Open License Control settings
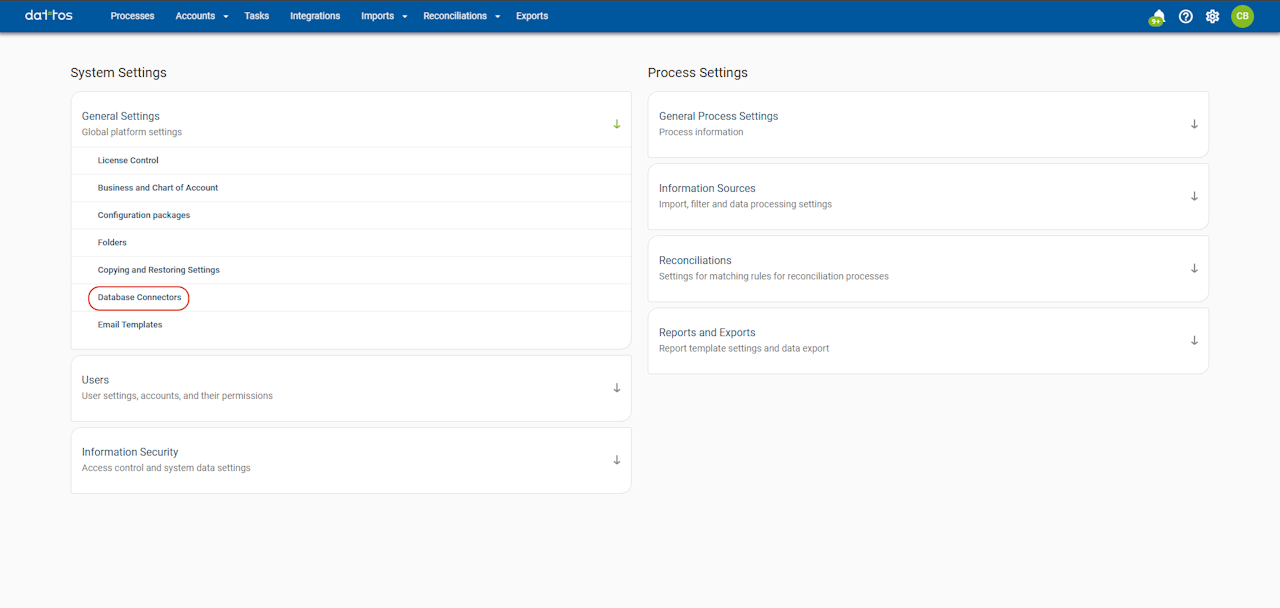The height and width of the screenshot is (608, 1280). click(x=128, y=161)
